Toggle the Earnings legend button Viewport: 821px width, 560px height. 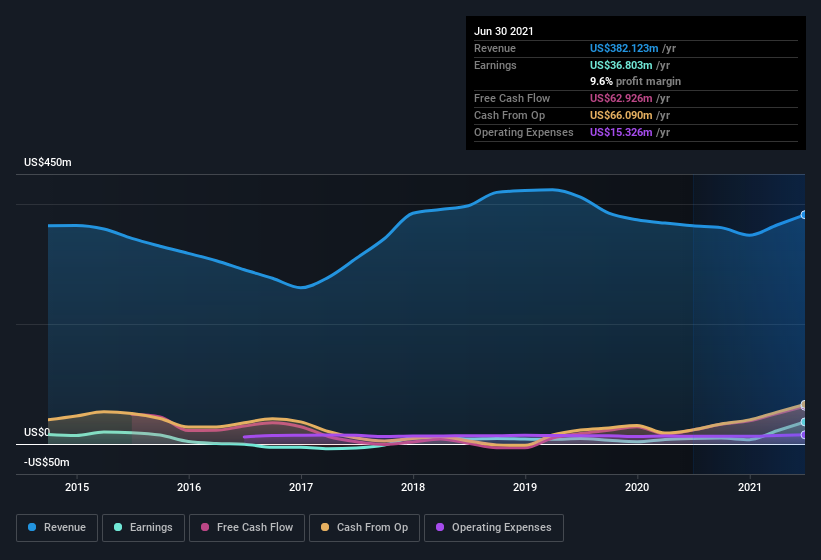click(x=143, y=528)
